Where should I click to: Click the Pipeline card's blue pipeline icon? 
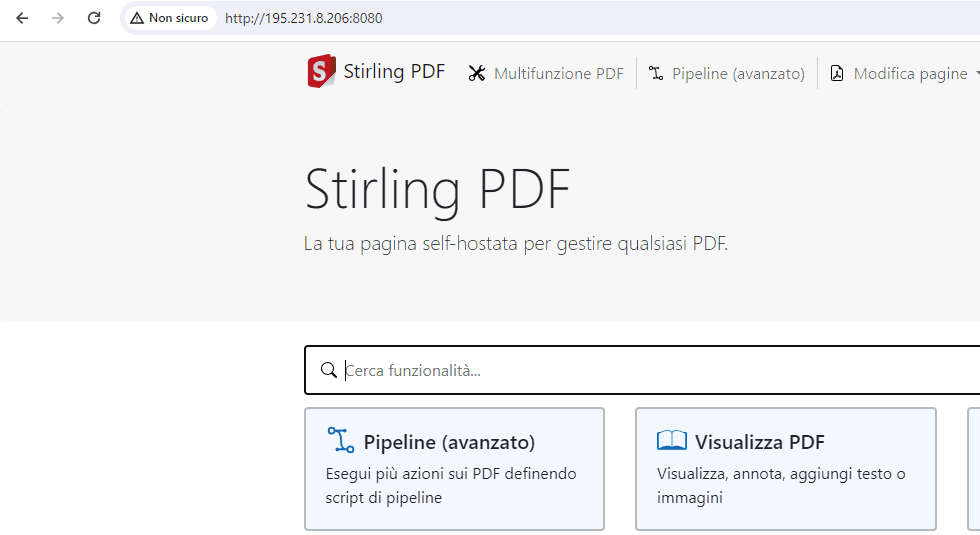(341, 440)
